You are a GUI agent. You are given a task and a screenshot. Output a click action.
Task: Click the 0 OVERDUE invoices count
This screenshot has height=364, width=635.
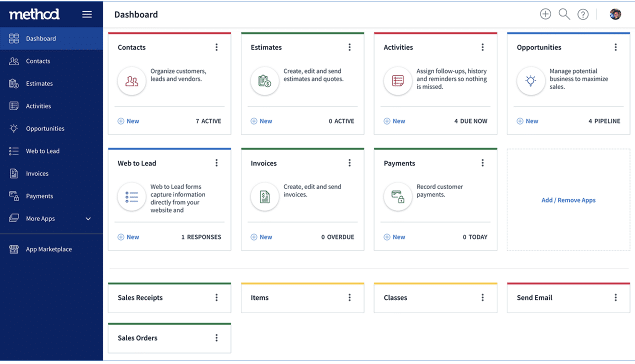[338, 237]
